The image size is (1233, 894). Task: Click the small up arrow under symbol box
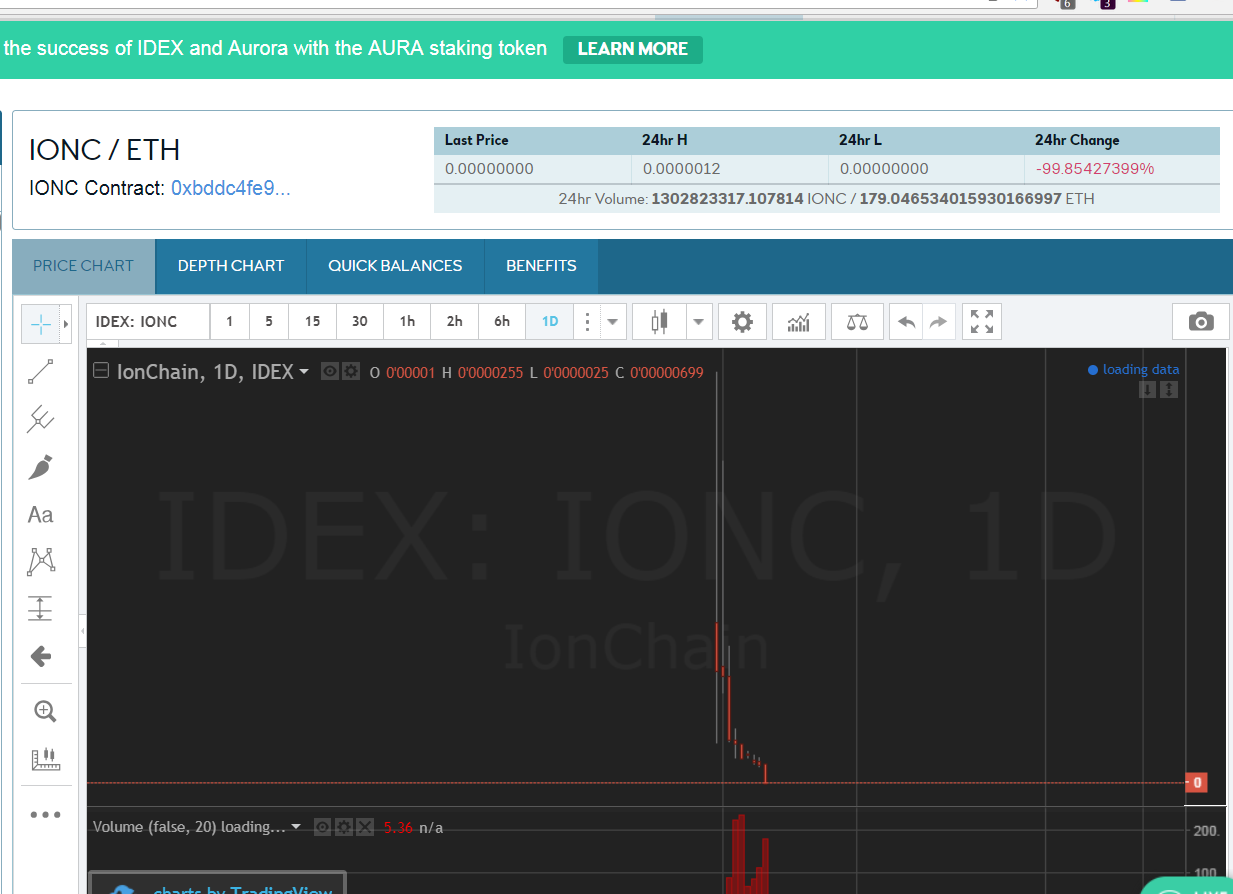click(x=104, y=344)
